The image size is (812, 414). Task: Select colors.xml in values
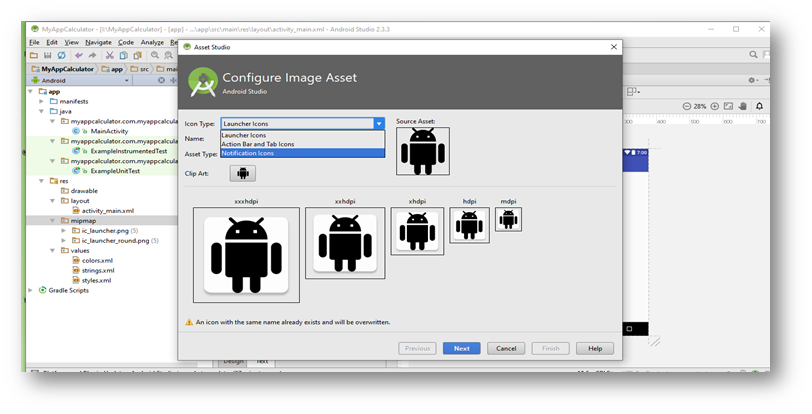[97, 261]
